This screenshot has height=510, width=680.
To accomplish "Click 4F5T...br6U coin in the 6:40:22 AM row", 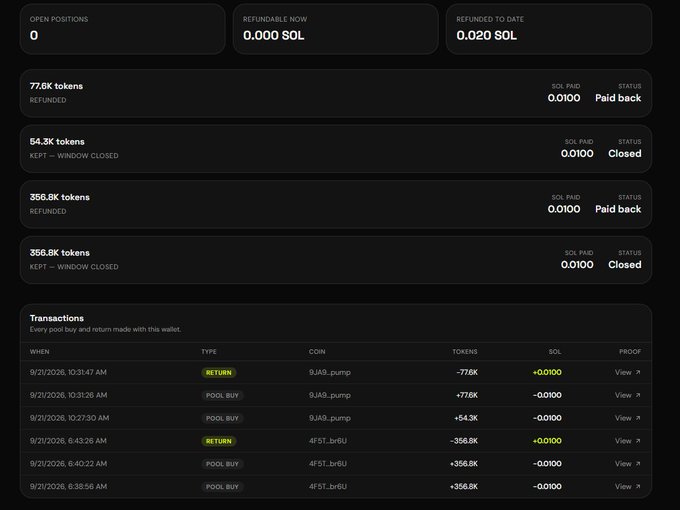I will click(x=328, y=464).
